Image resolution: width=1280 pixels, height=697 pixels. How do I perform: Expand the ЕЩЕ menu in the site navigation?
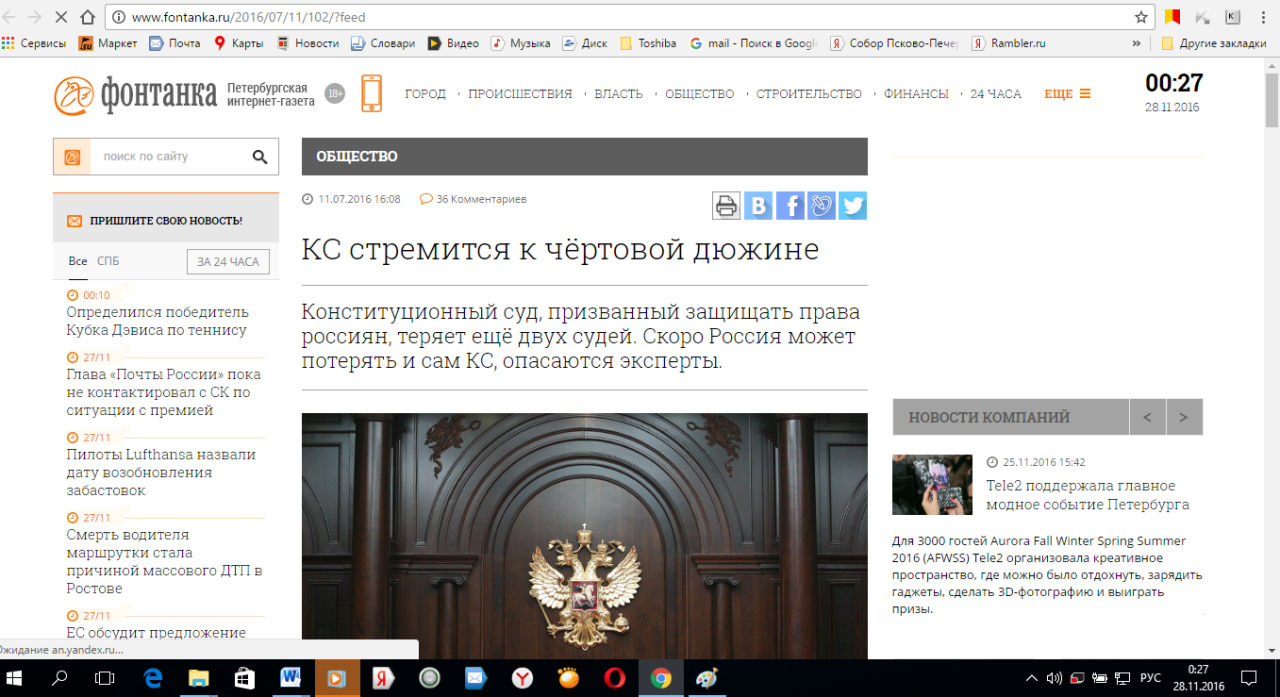click(1067, 94)
